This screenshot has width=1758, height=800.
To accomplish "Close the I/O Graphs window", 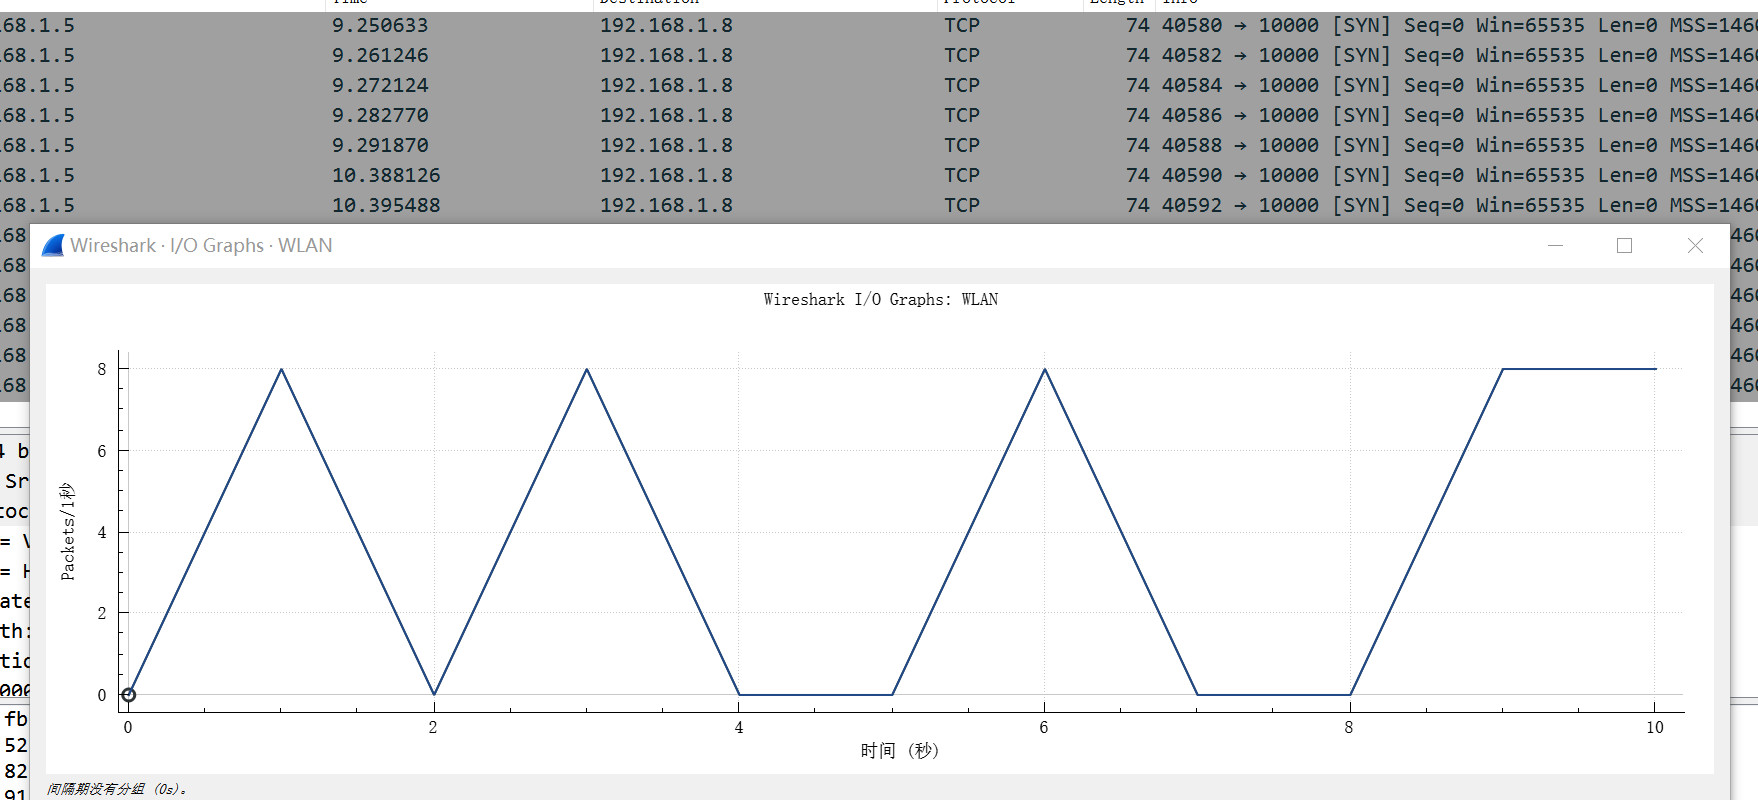I will [1695, 246].
